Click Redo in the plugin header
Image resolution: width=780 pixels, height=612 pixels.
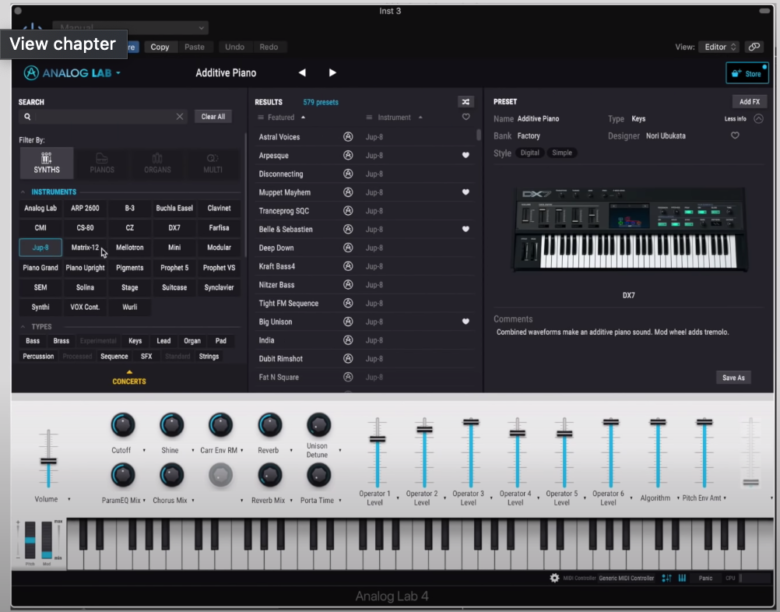click(x=269, y=47)
